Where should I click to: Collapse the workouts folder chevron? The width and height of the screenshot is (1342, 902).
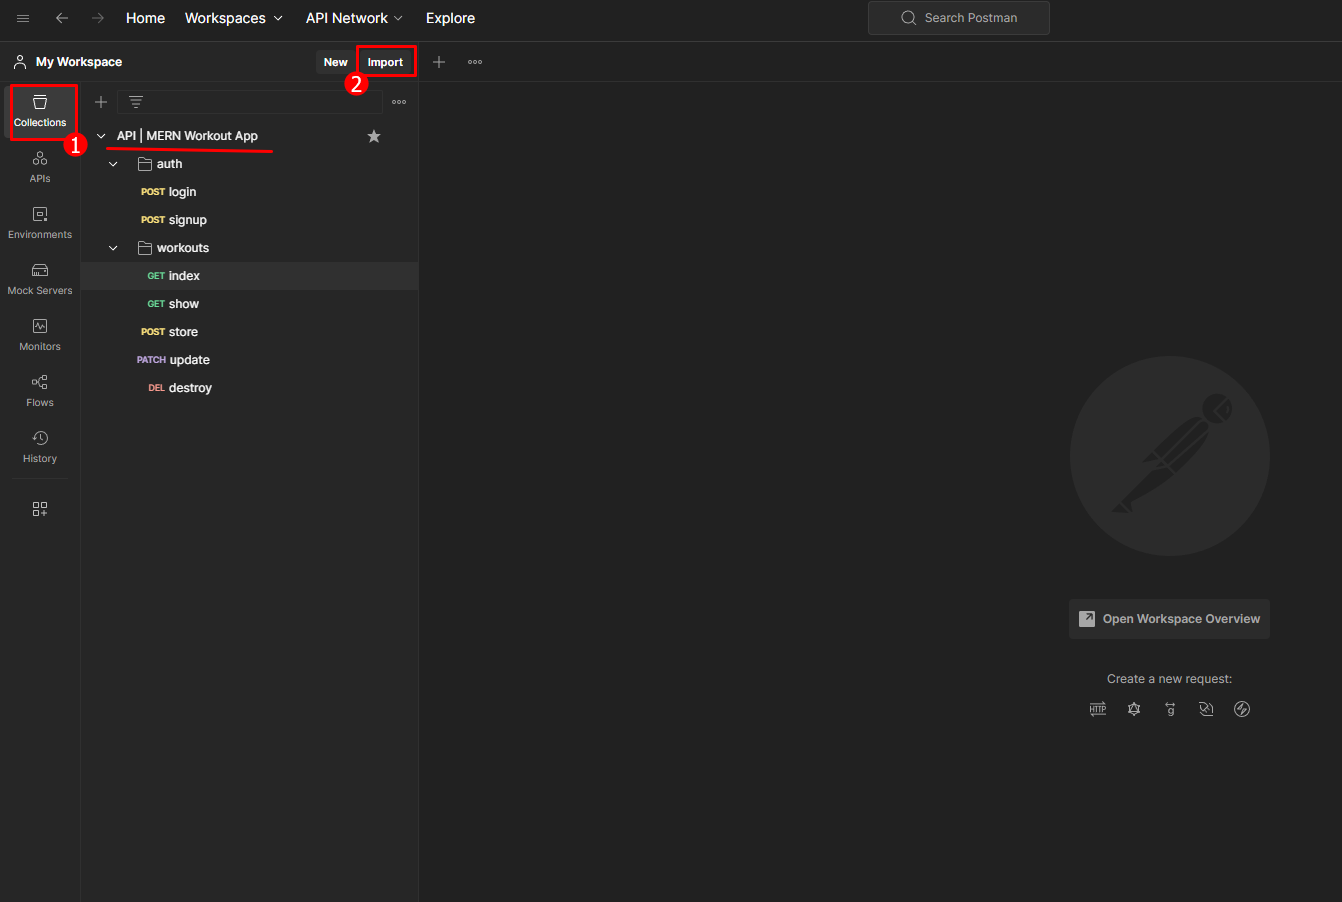tap(113, 248)
